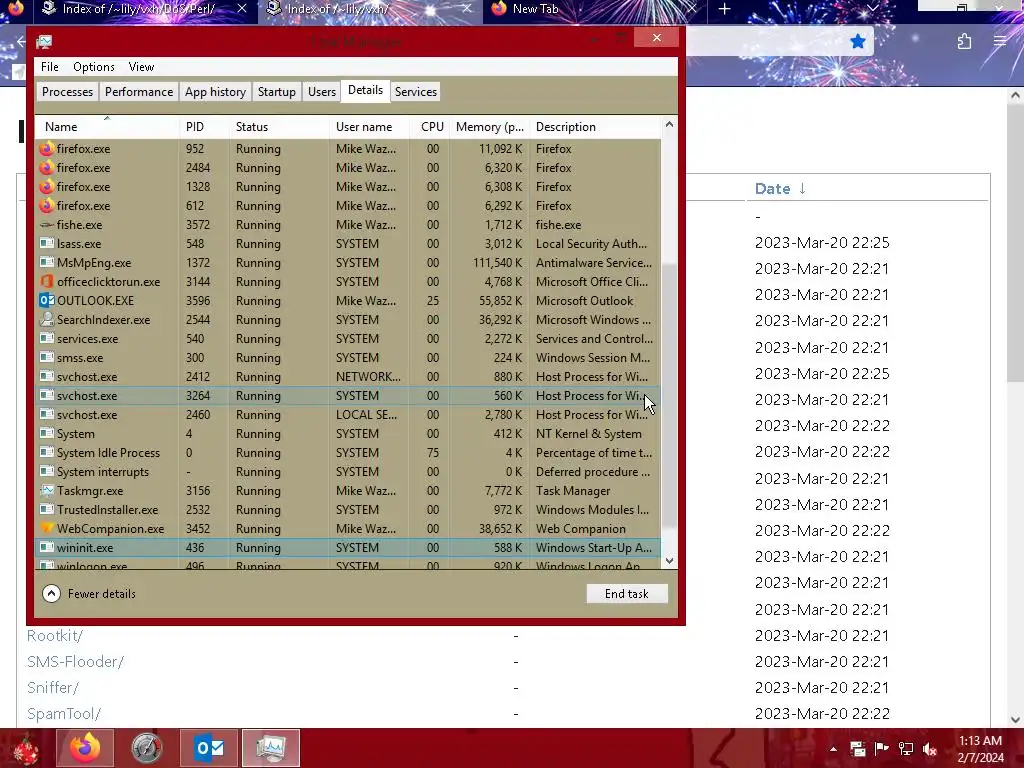Open the SpamTool/ folder link
Viewport: 1024px width, 768px height.
pyautogui.click(x=64, y=714)
